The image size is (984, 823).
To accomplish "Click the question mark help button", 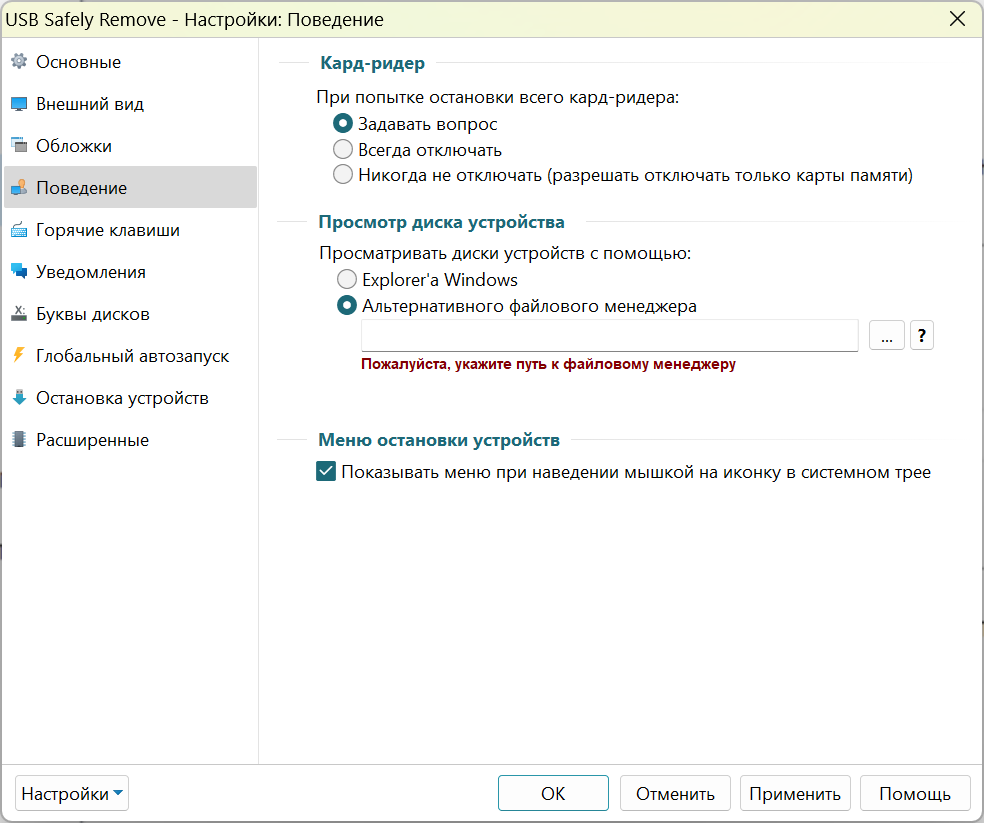I will coord(921,335).
